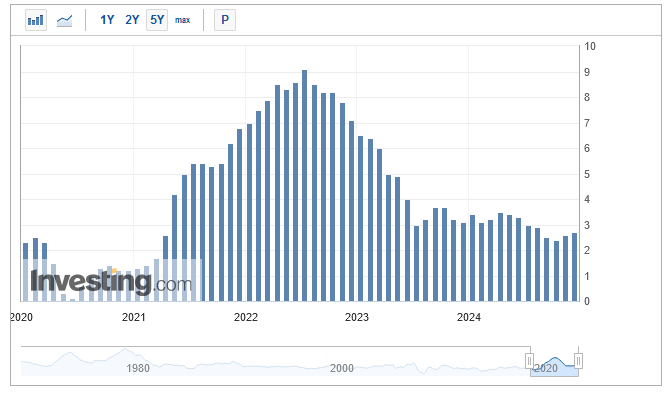672x397 pixels.
Task: Click the 2023 x-axis label
Action: pos(357,317)
